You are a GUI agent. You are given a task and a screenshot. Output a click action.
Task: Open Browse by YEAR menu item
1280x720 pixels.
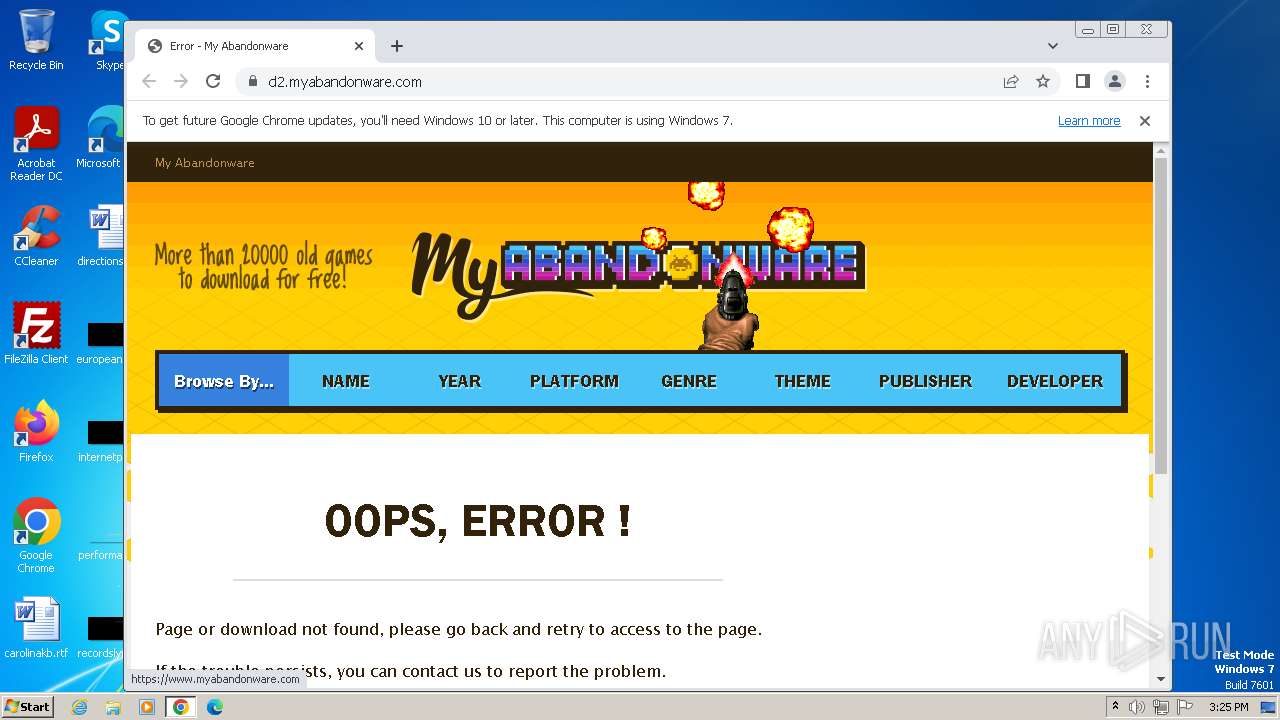coord(460,381)
